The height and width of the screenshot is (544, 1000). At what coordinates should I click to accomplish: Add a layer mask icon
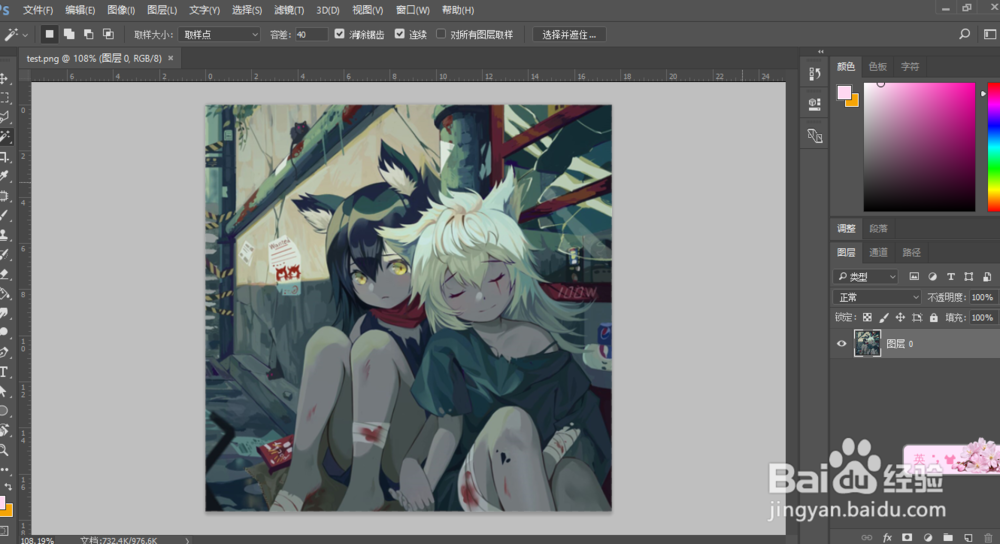907,538
